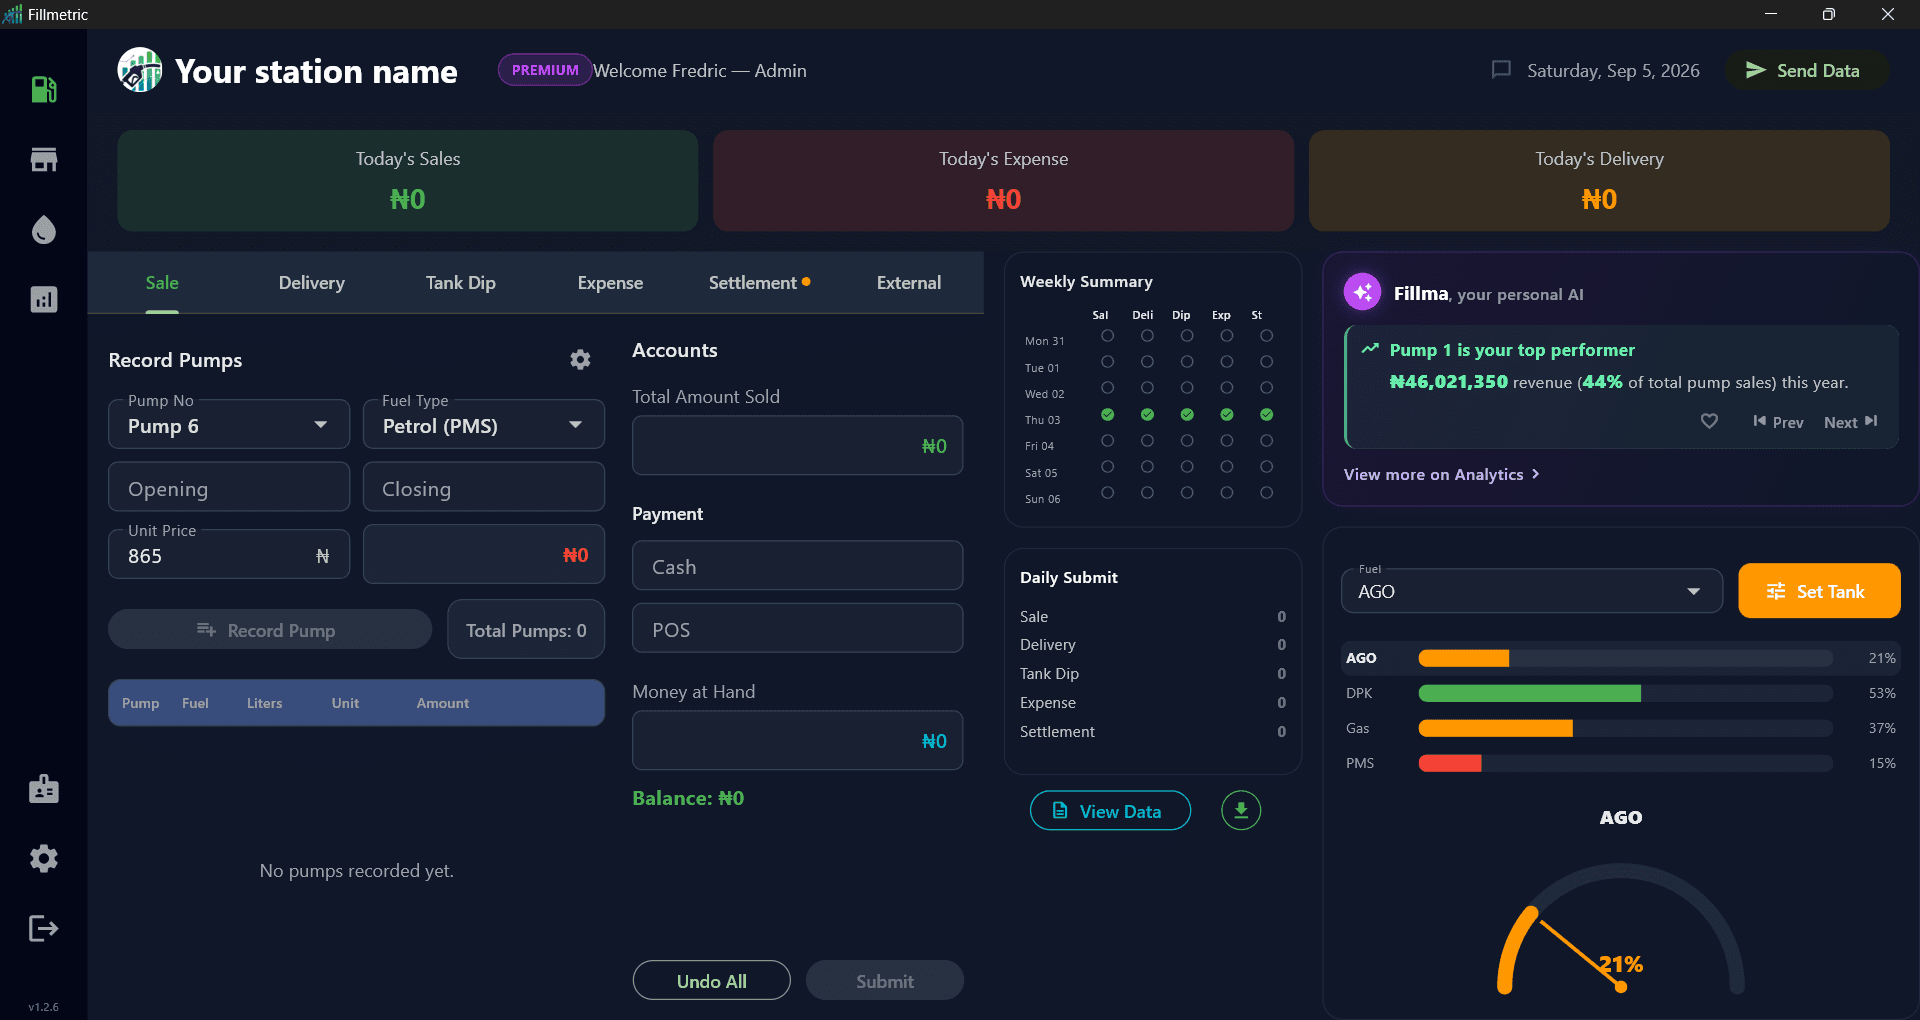Viewport: 1920px width, 1020px height.
Task: Show the next Fillma insight
Action: [1851, 422]
